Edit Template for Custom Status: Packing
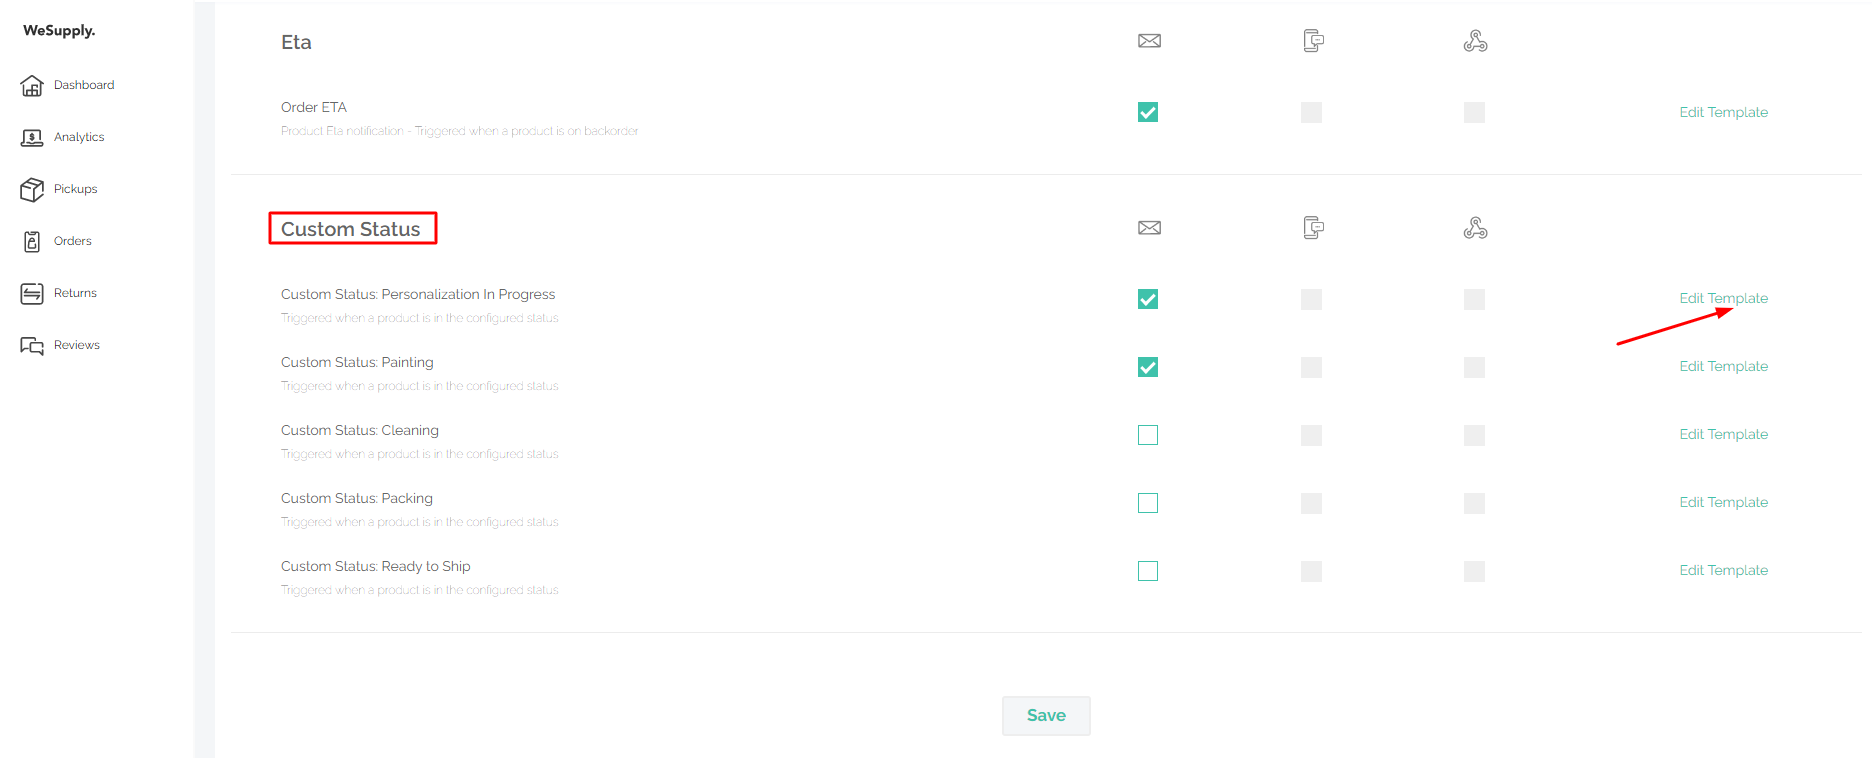This screenshot has height=758, width=1872. (1723, 502)
